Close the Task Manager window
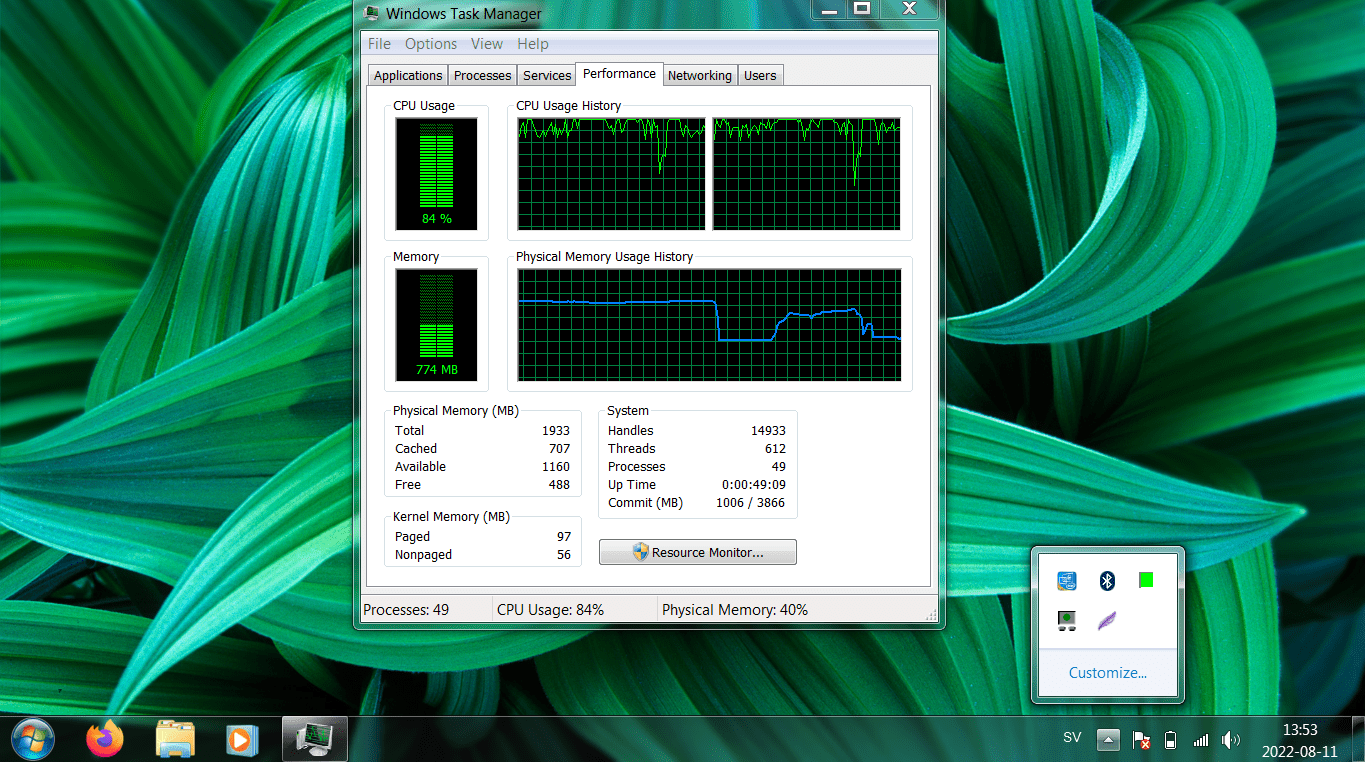Image resolution: width=1365 pixels, height=762 pixels. pos(909,9)
